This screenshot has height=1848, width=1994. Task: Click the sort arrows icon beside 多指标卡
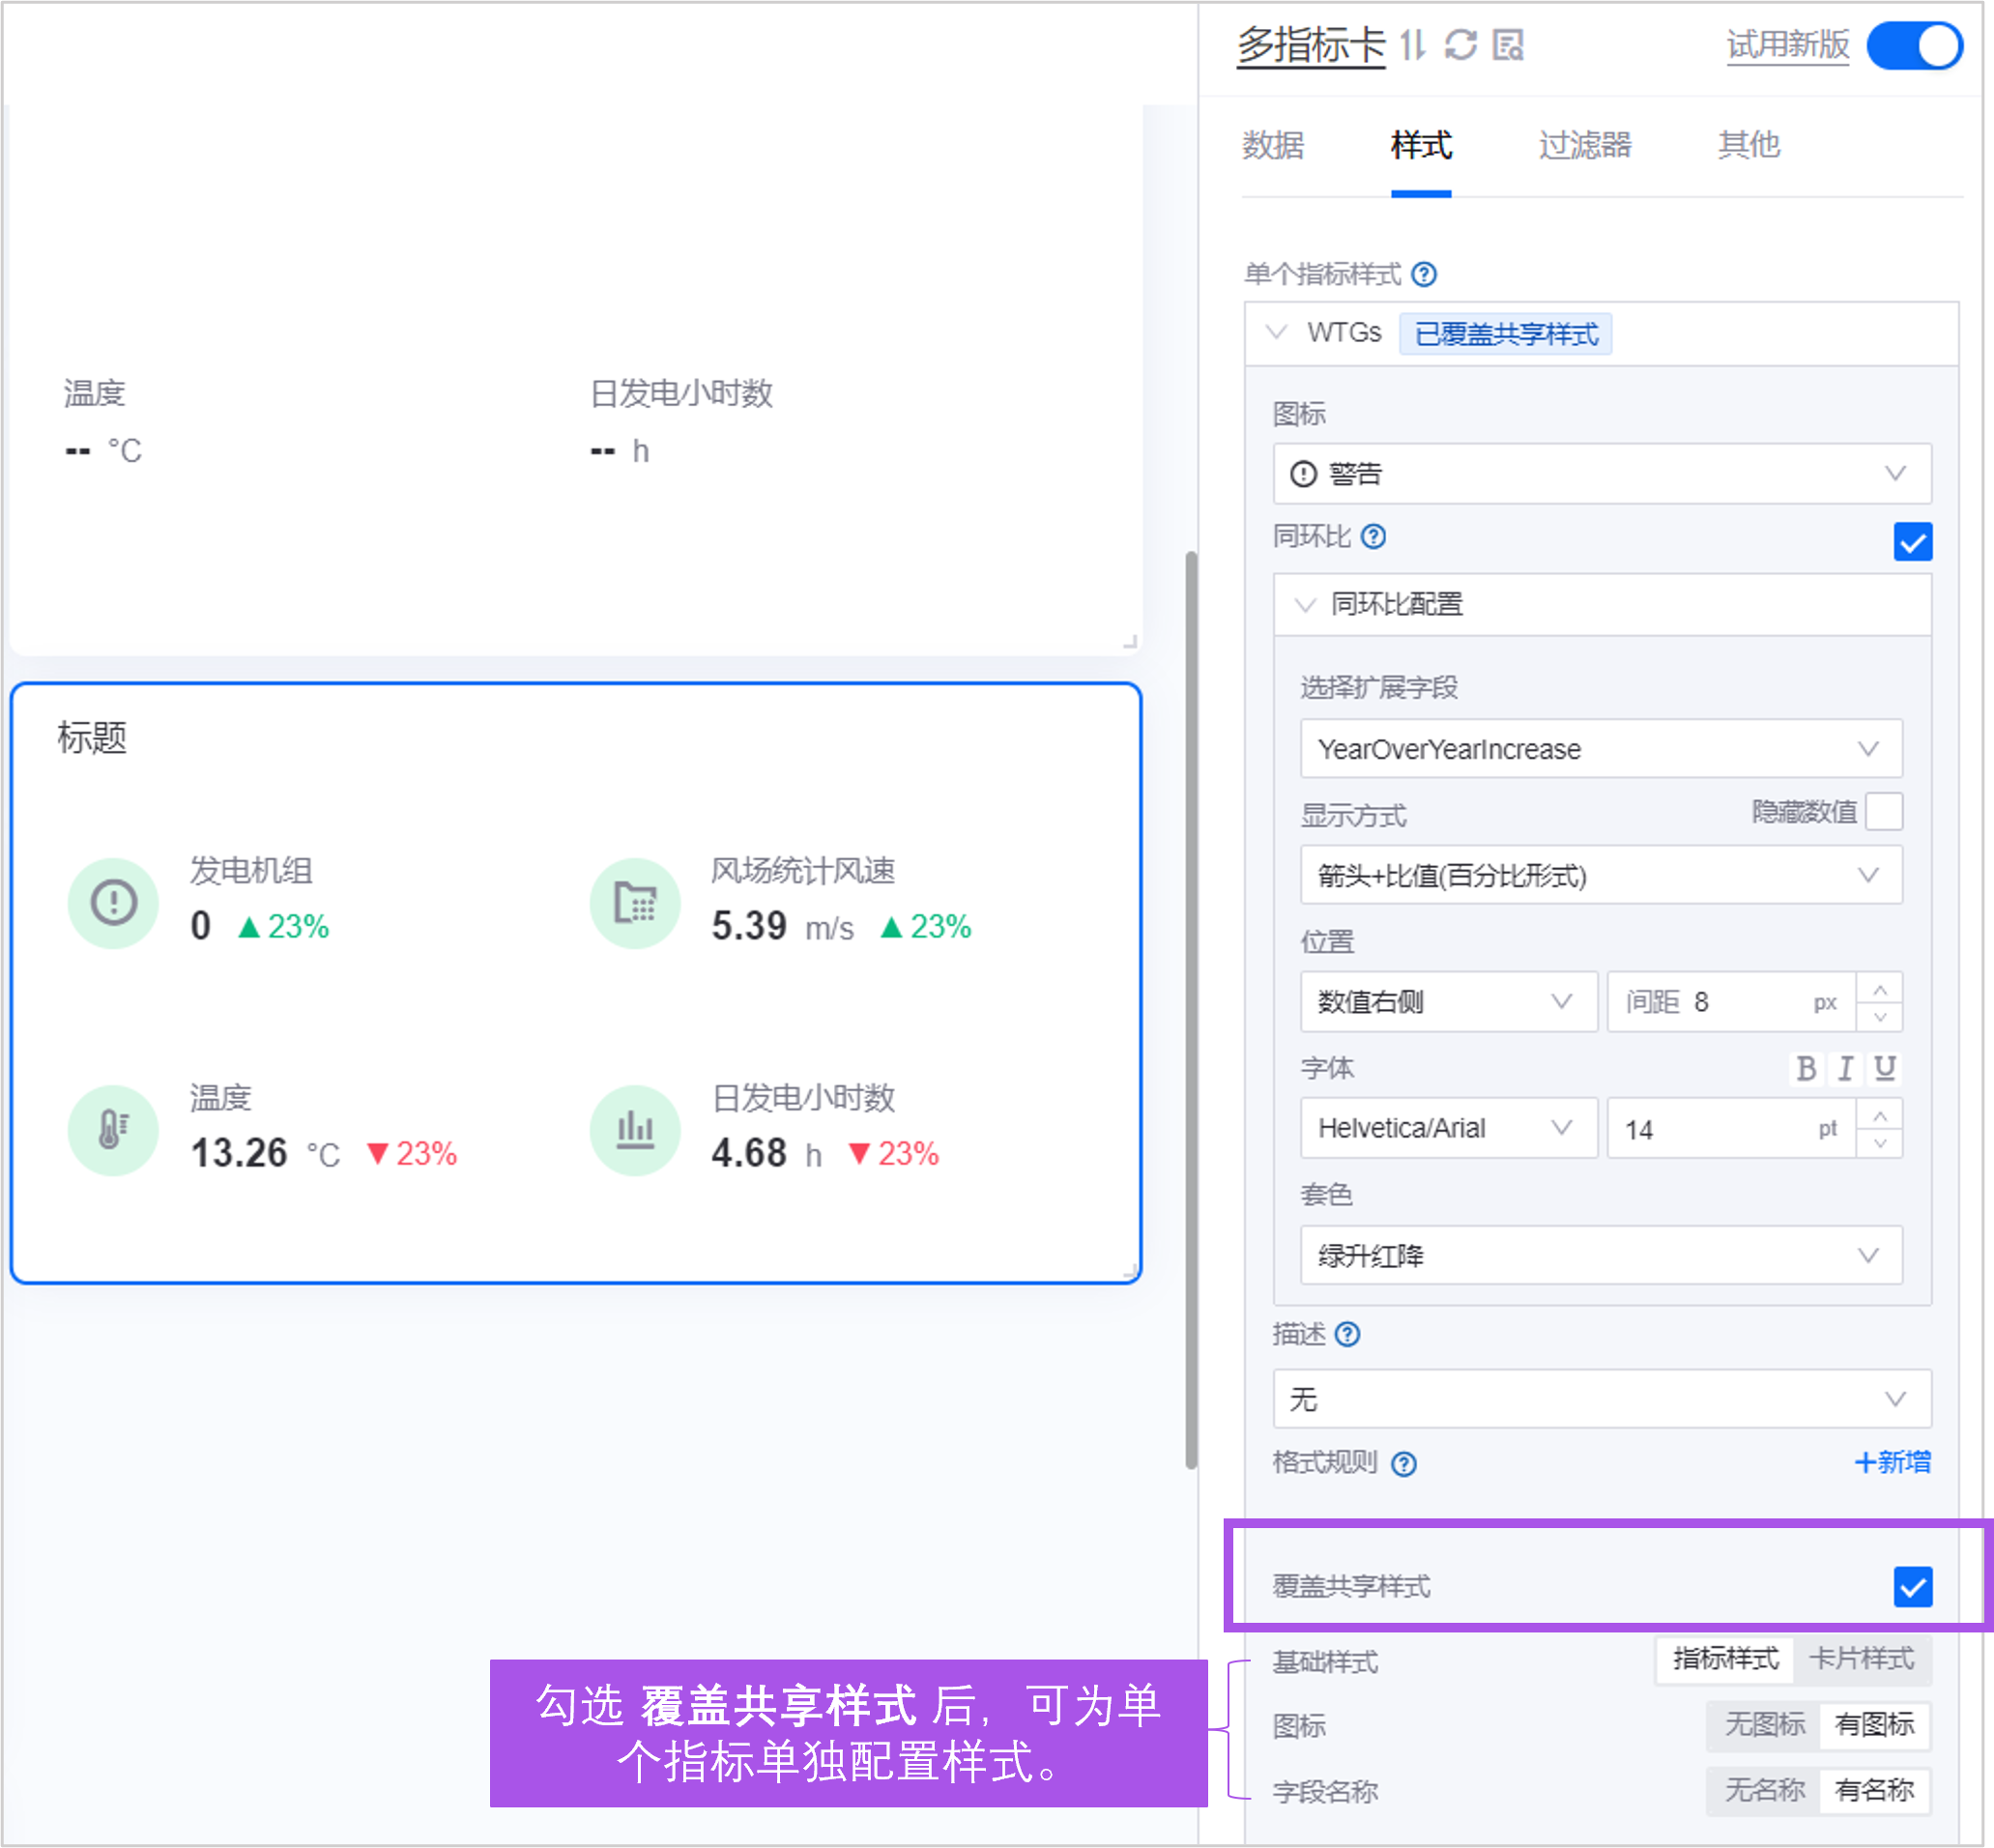[x=1412, y=45]
